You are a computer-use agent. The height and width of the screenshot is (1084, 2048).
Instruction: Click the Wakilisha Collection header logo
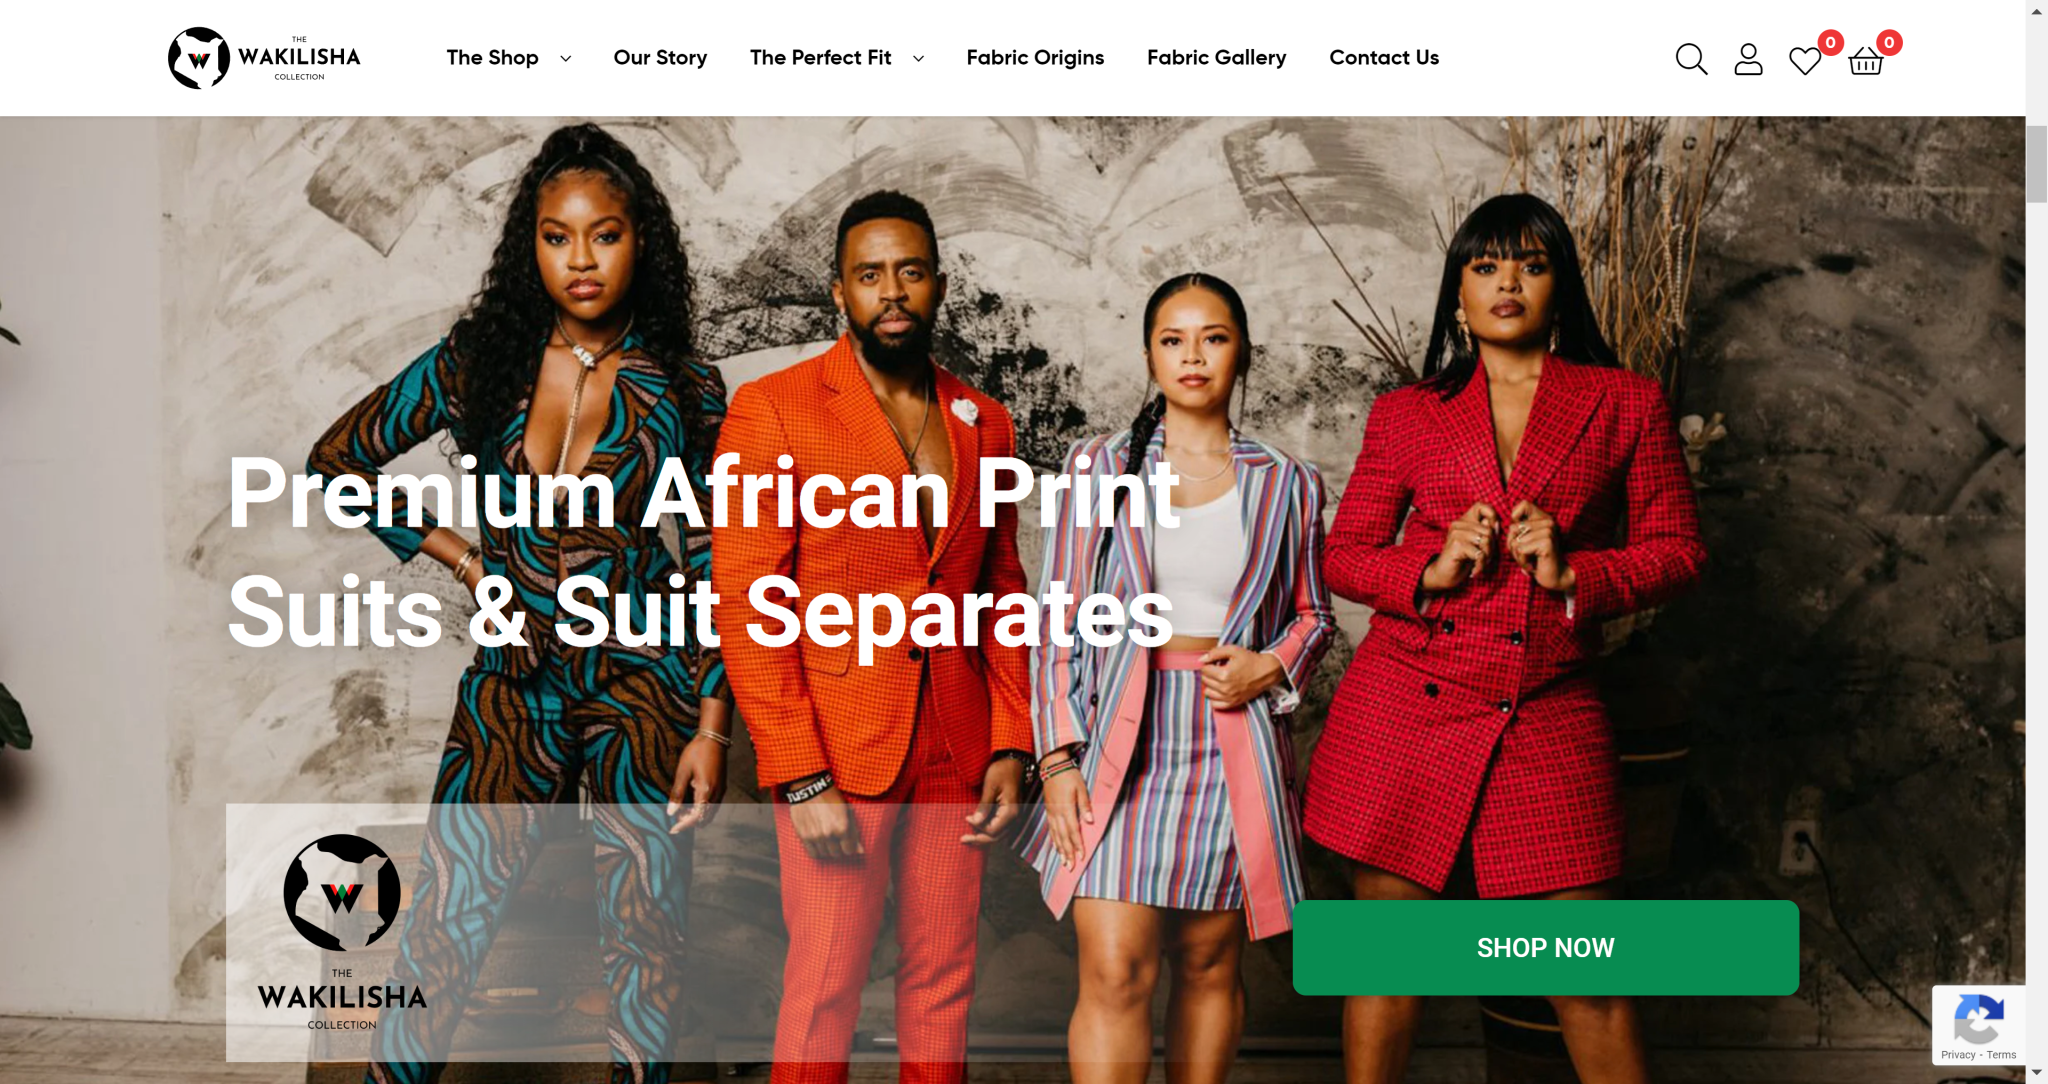click(264, 58)
